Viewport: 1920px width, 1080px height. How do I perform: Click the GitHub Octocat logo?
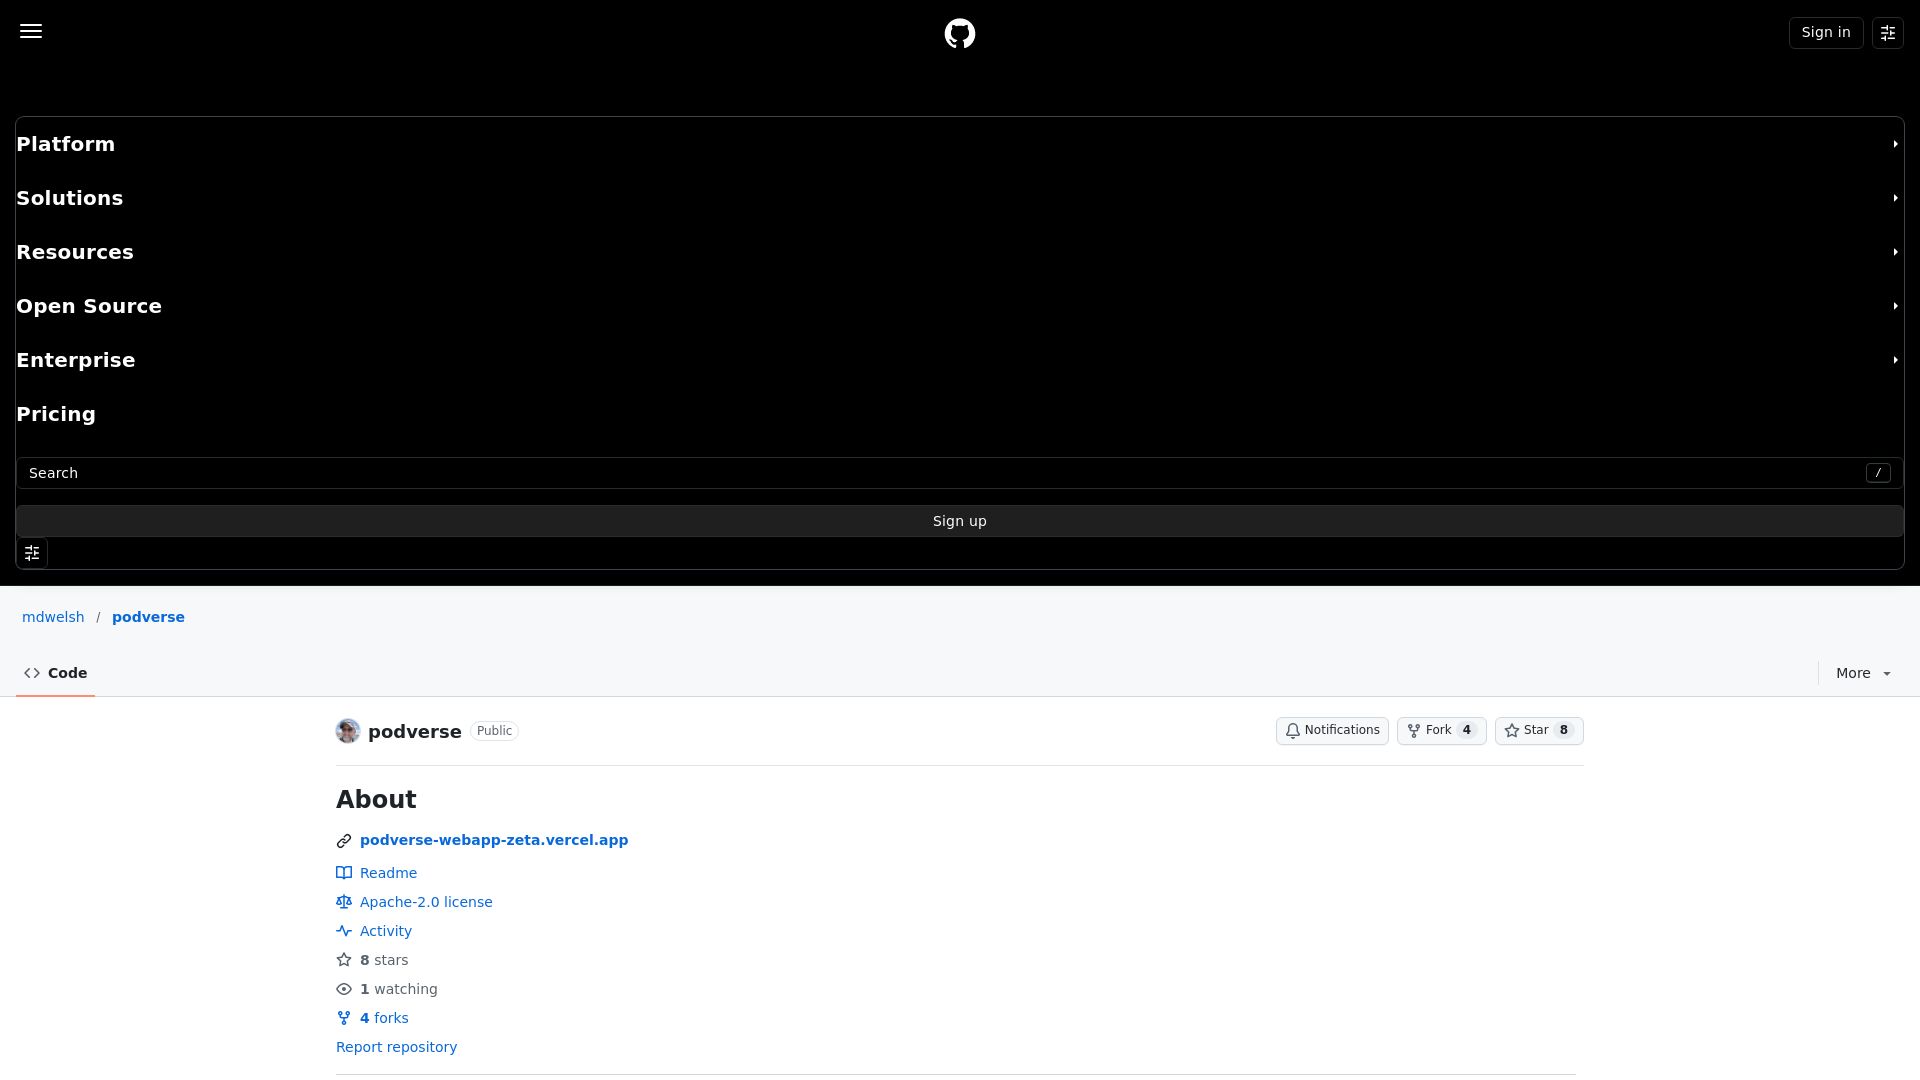960,34
